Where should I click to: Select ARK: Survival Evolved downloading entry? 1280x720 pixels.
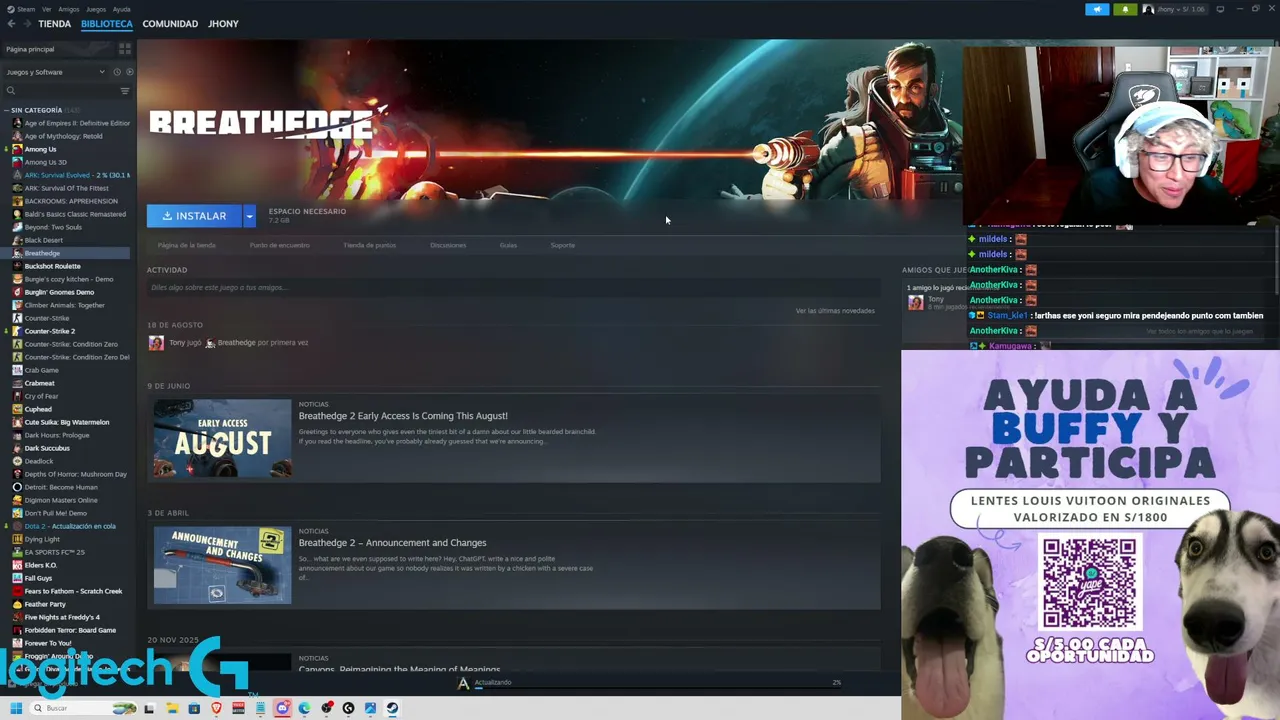point(77,175)
